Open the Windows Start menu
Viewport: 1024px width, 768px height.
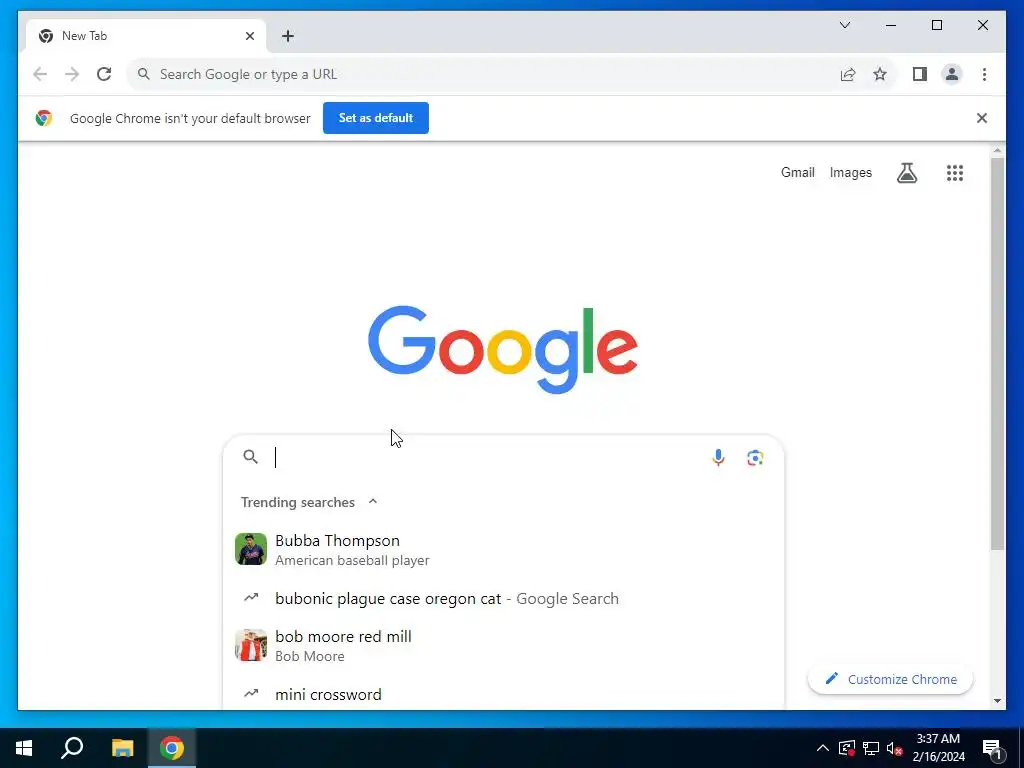point(24,748)
